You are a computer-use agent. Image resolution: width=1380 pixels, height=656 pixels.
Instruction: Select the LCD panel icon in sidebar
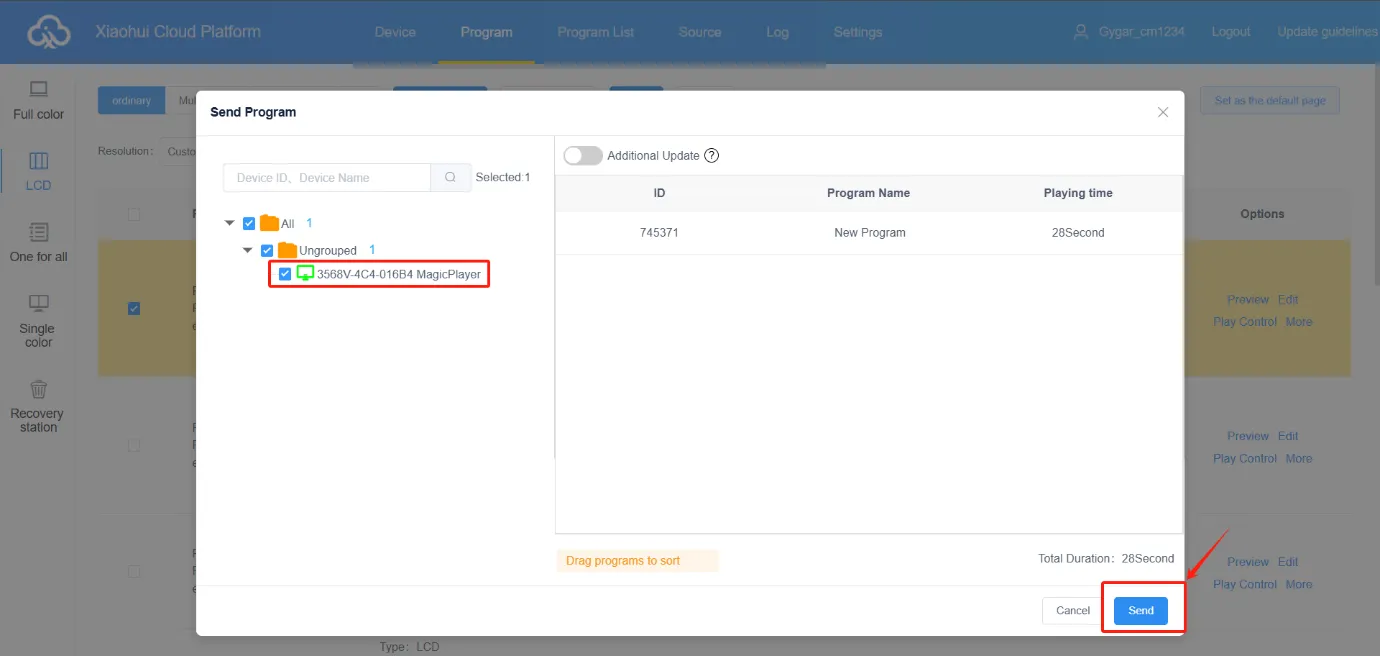[38, 161]
